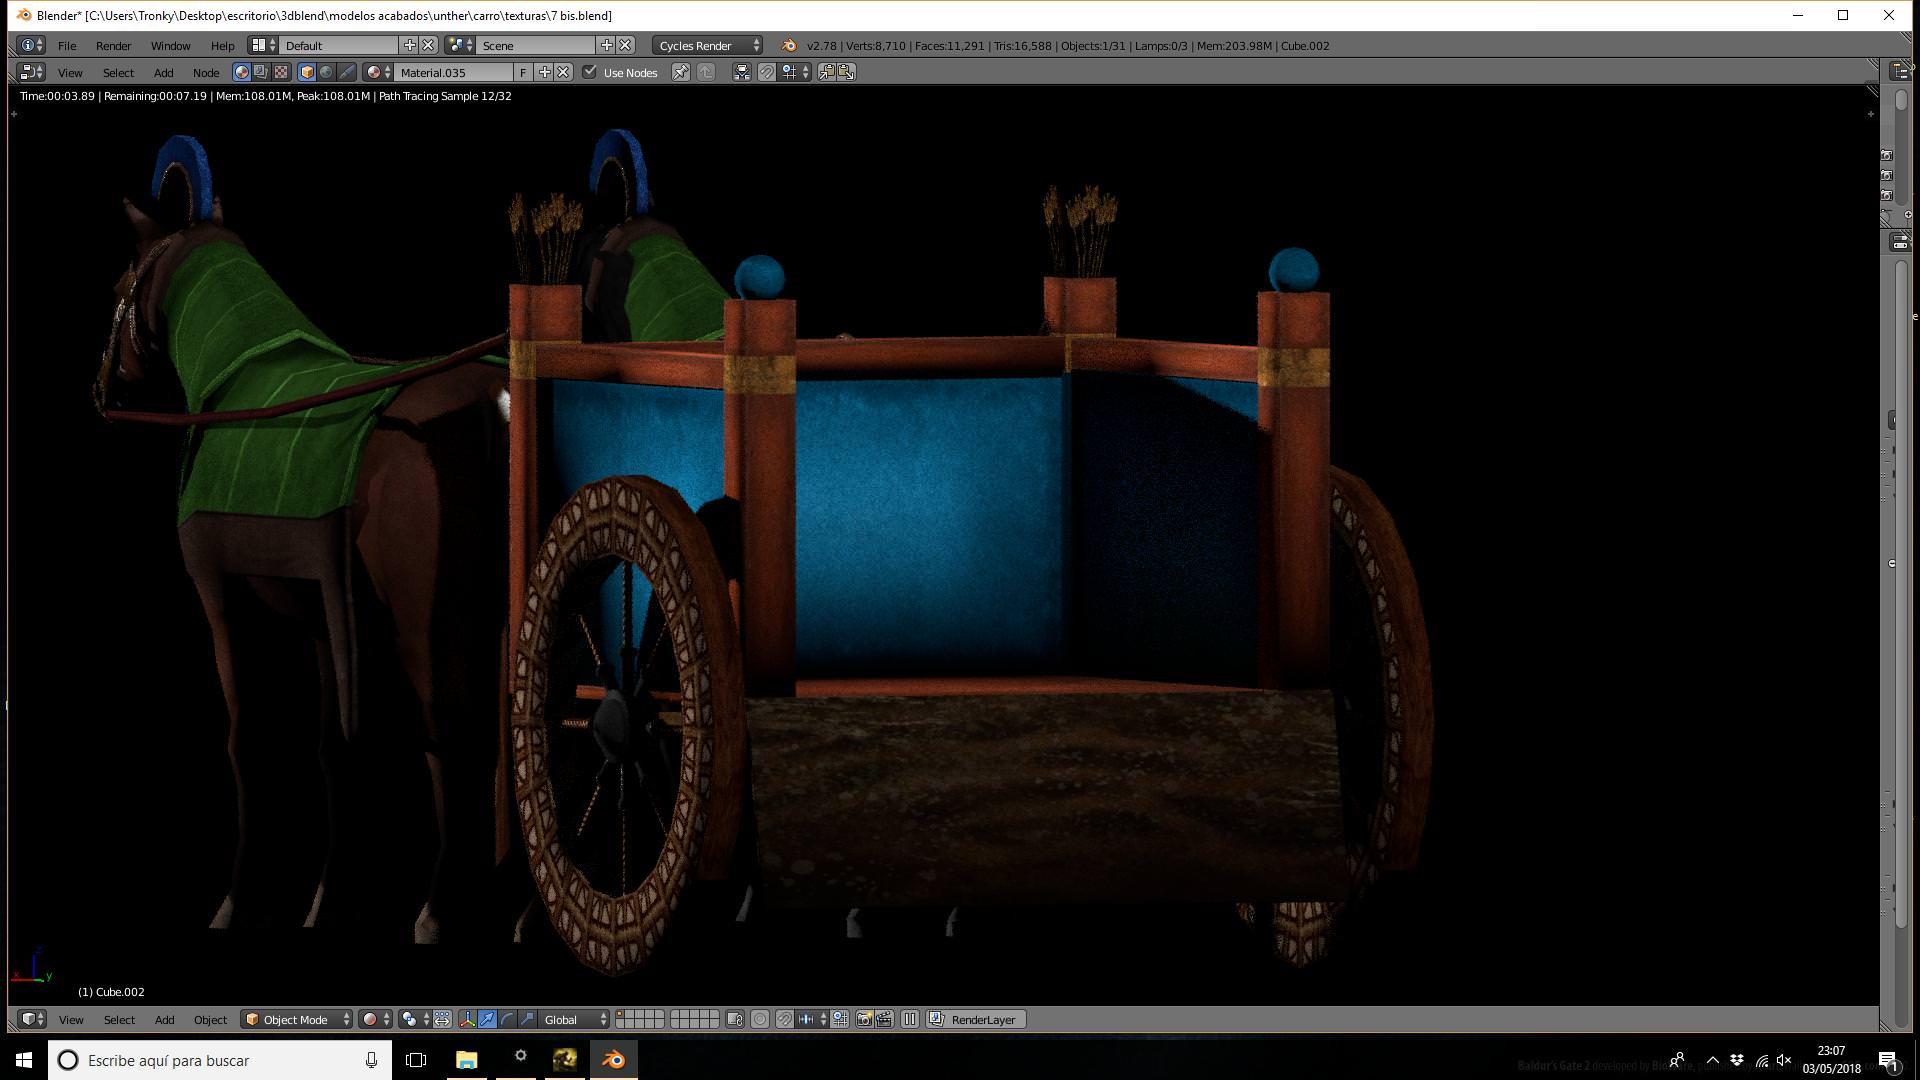Click the OpenGL render active viewport icon

click(x=864, y=1019)
